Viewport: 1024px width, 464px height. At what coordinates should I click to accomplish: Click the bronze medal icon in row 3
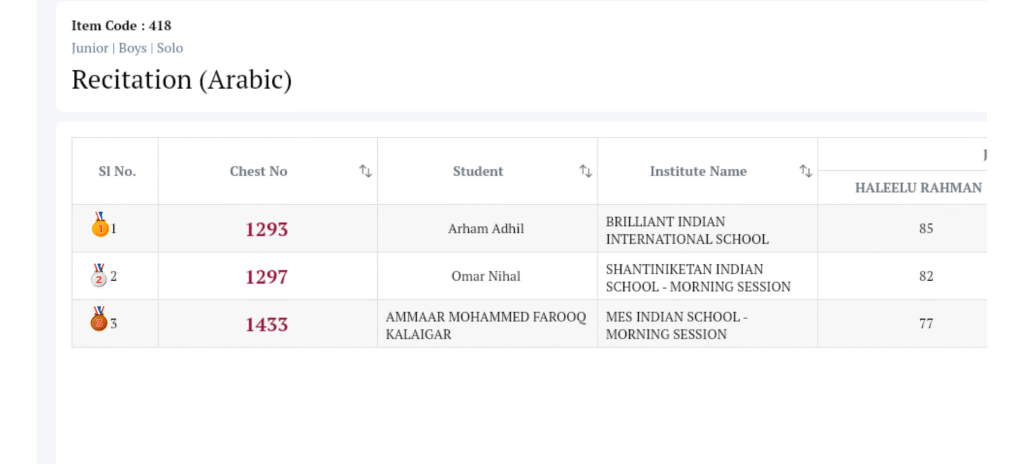pyautogui.click(x=99, y=321)
